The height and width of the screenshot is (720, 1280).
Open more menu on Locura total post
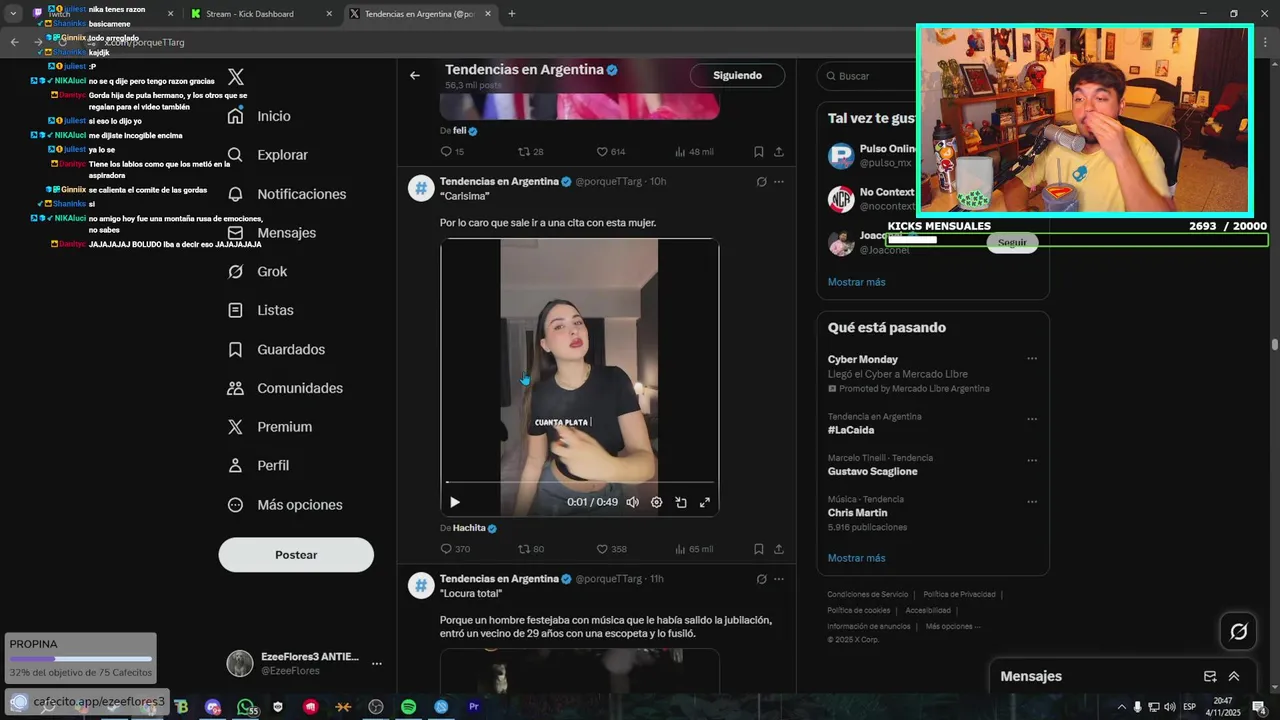[x=779, y=579]
